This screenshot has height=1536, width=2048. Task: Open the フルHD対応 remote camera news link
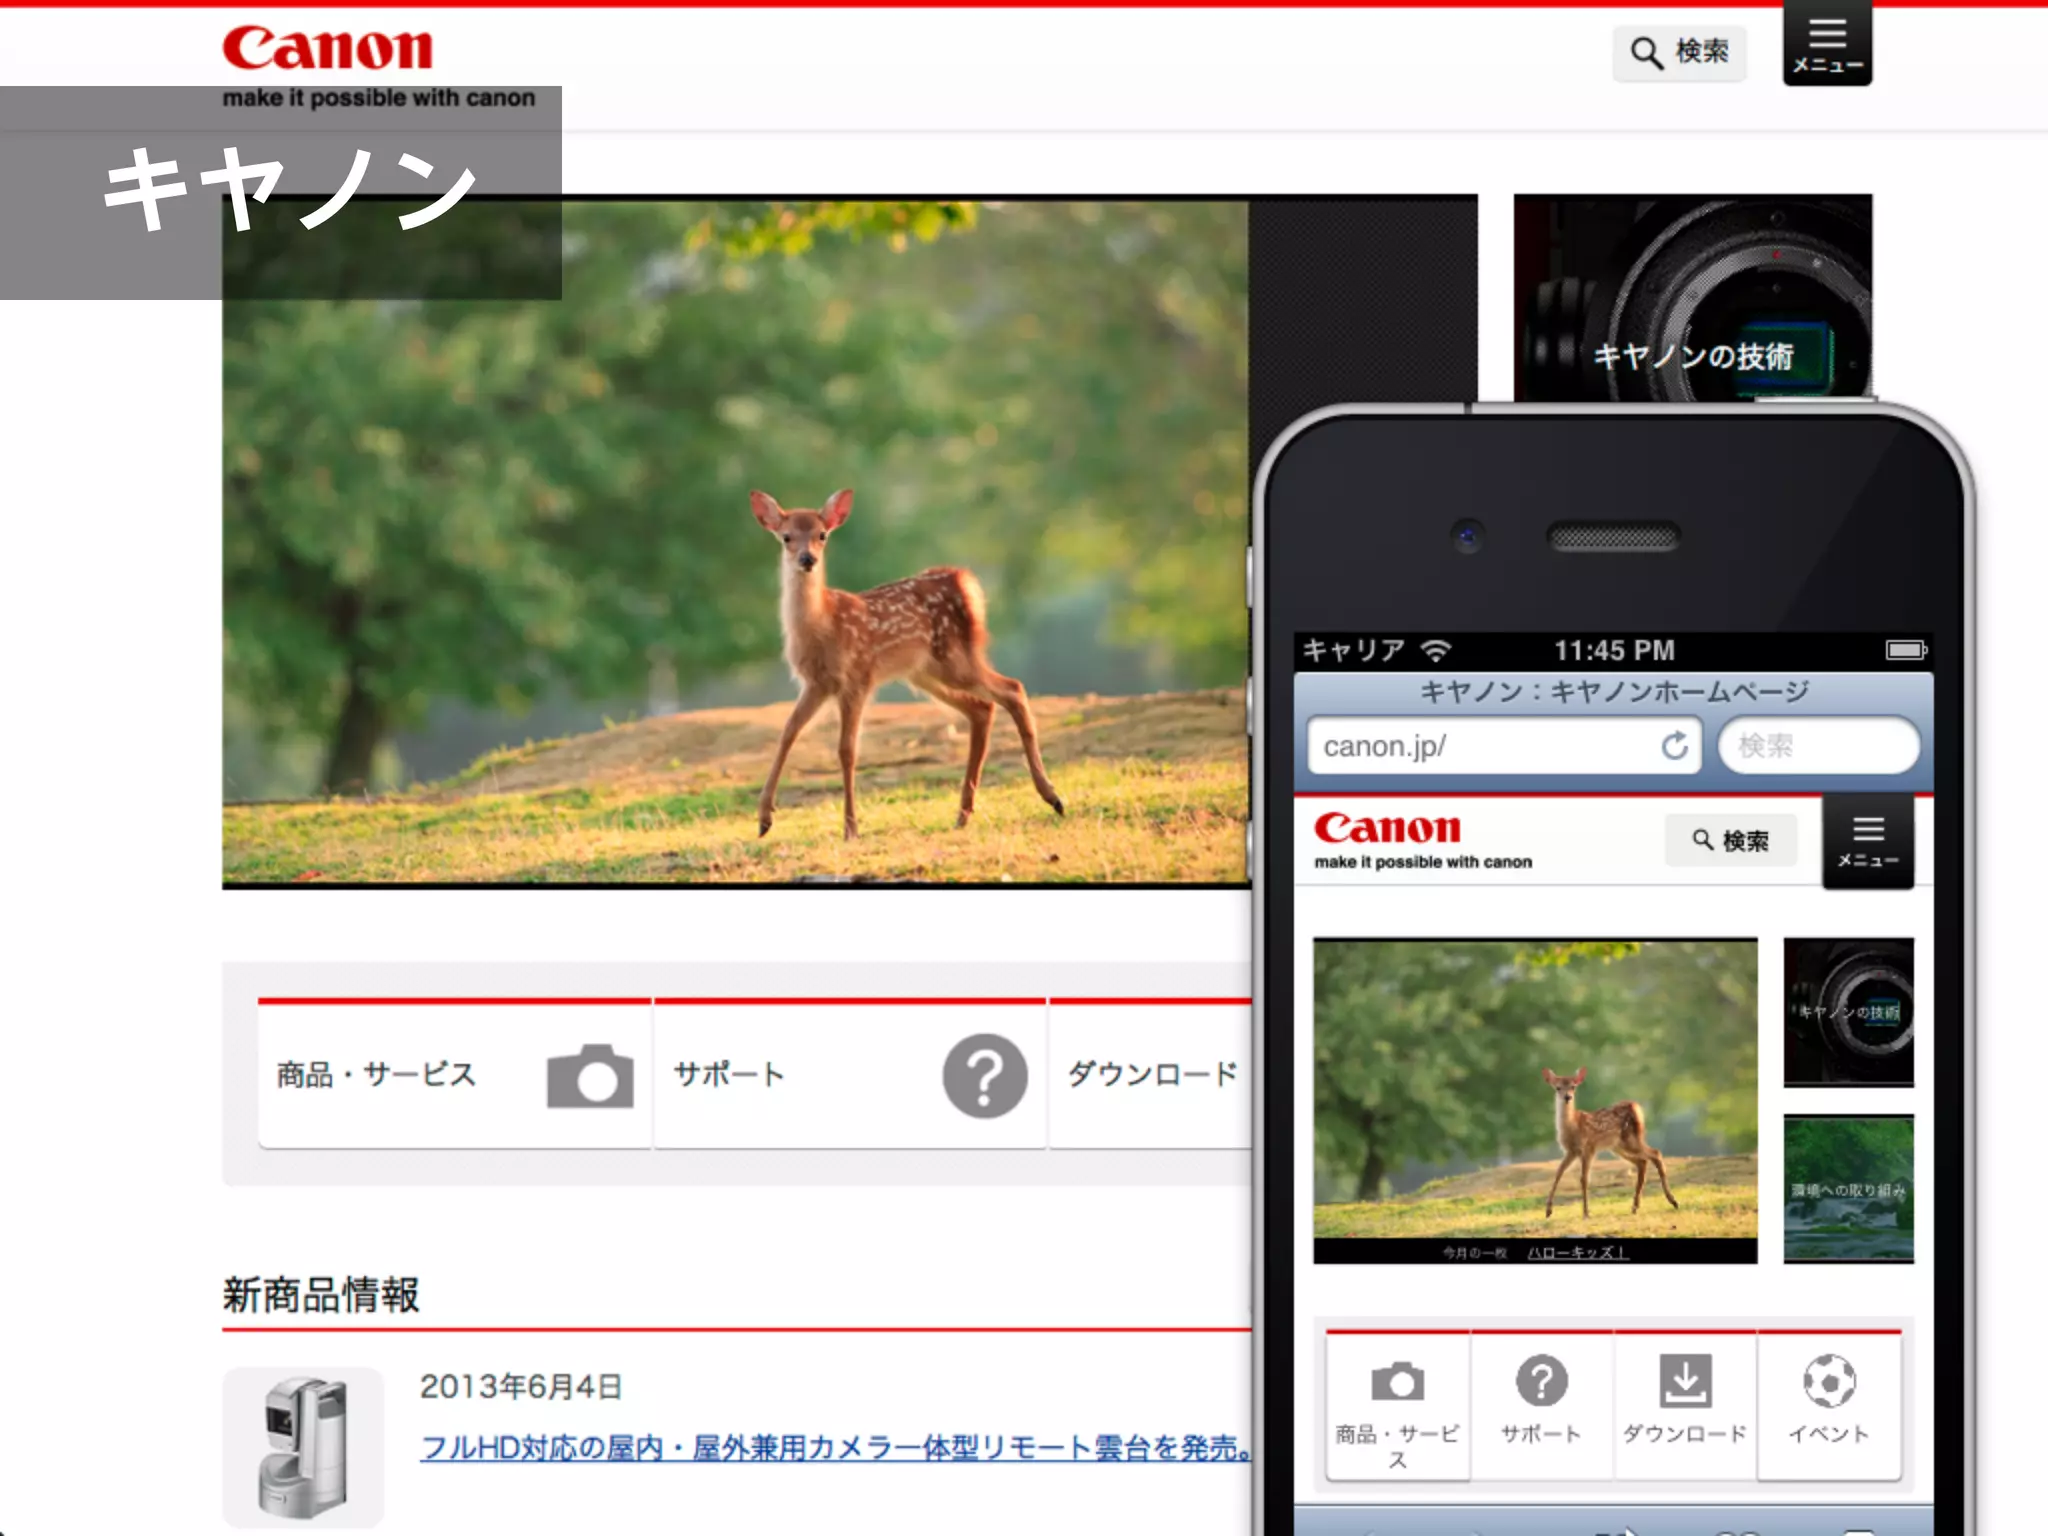coord(836,1447)
